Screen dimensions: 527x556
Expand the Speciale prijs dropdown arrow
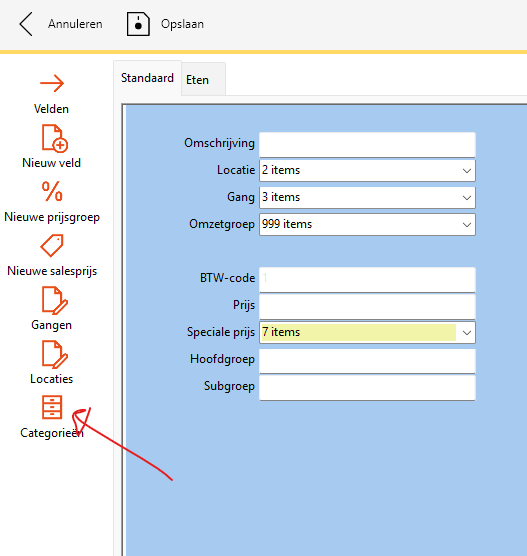click(x=467, y=333)
